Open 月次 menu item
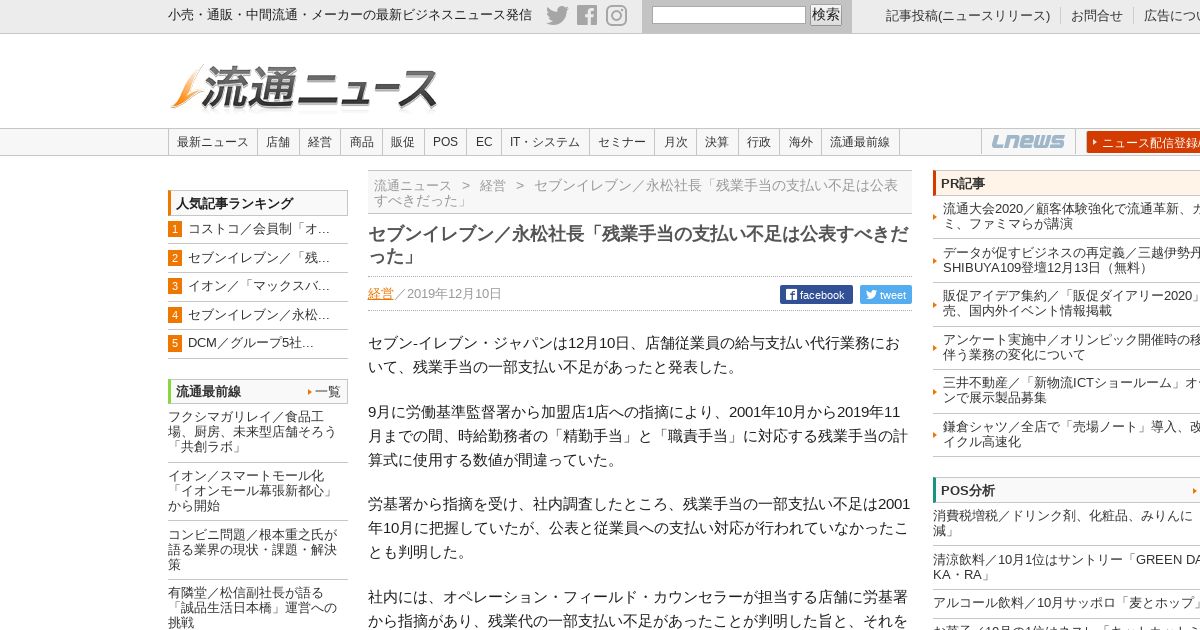The height and width of the screenshot is (630, 1200). tap(676, 142)
